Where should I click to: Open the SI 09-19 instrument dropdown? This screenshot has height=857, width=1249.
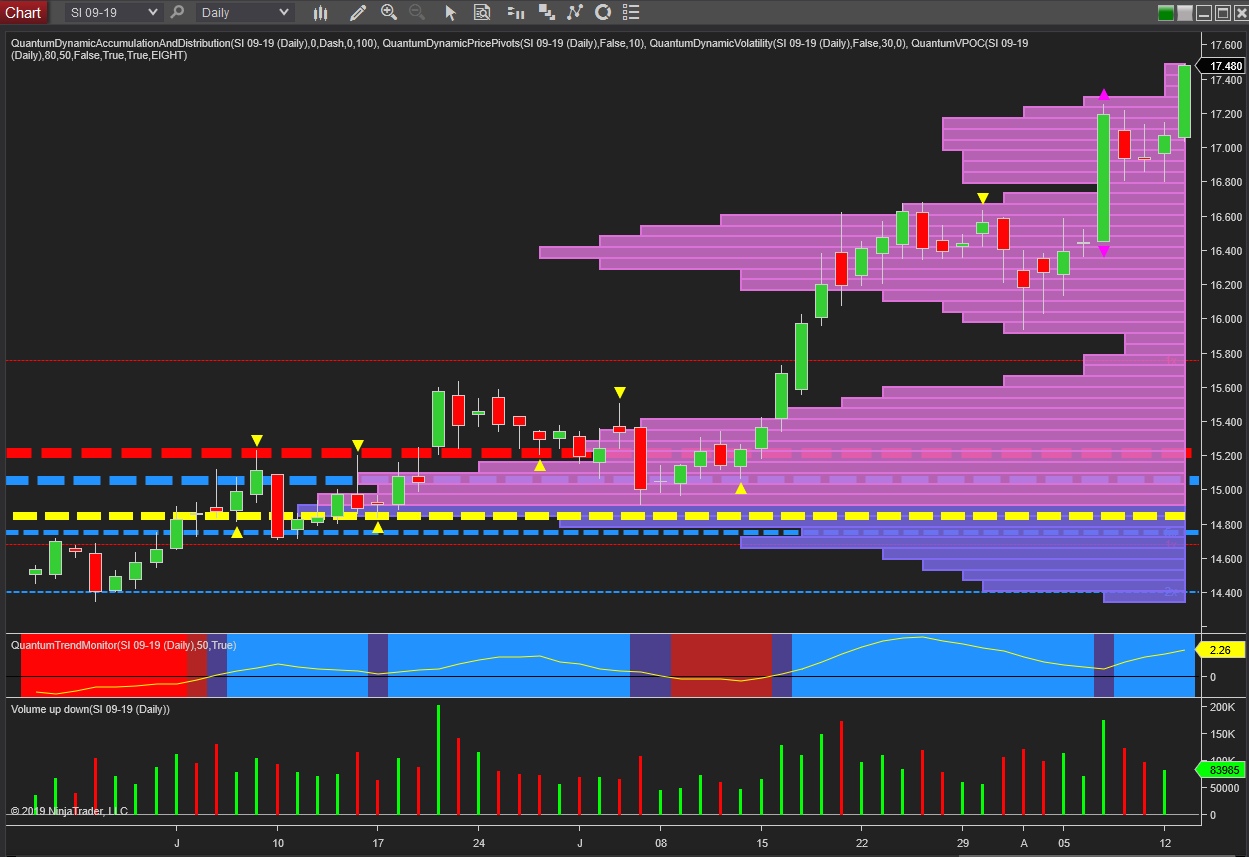pyautogui.click(x=113, y=13)
